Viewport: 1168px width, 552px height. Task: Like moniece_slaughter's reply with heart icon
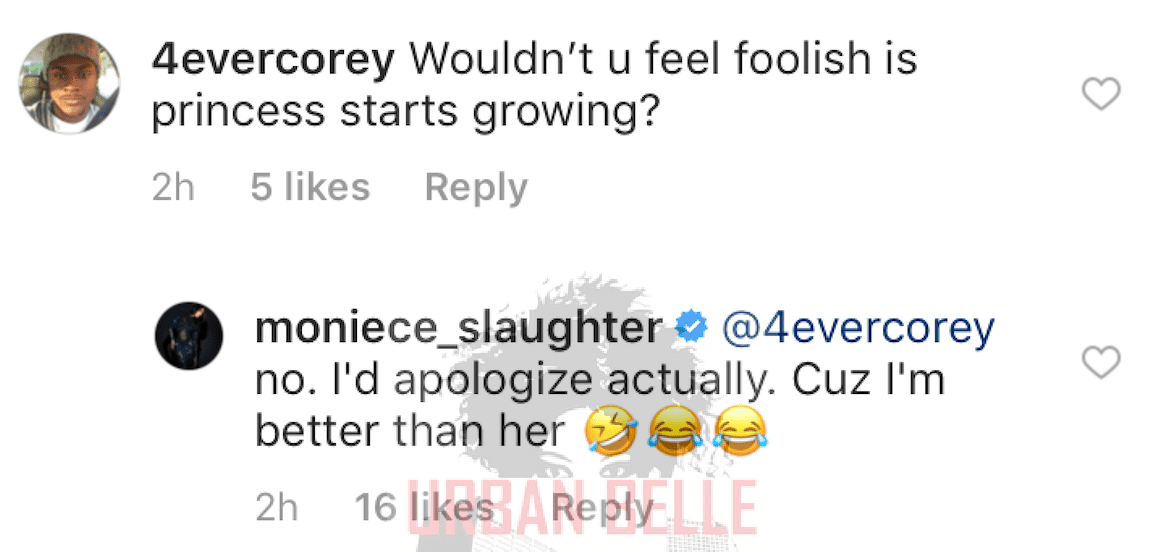[x=1100, y=363]
